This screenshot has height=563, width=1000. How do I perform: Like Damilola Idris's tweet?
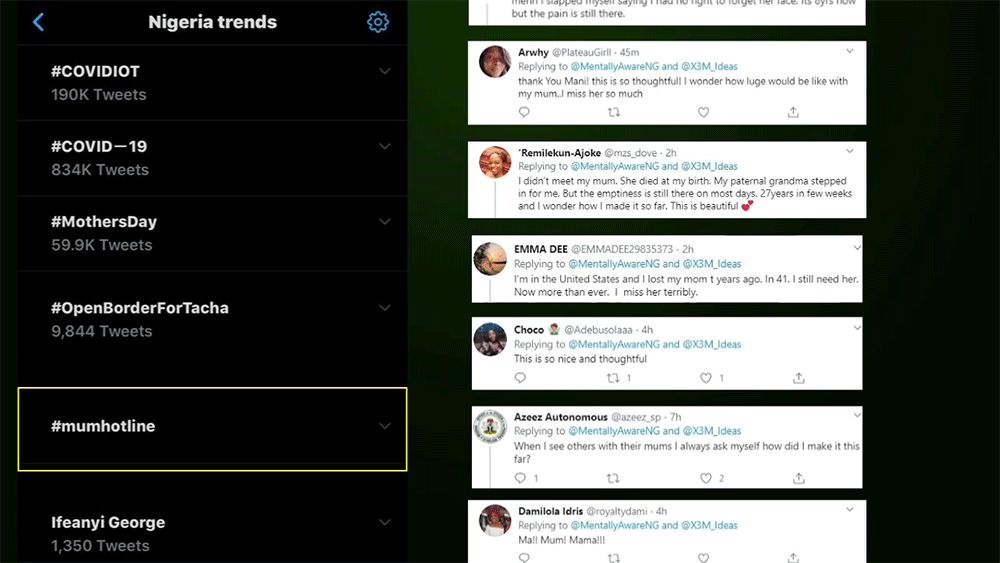tap(703, 558)
